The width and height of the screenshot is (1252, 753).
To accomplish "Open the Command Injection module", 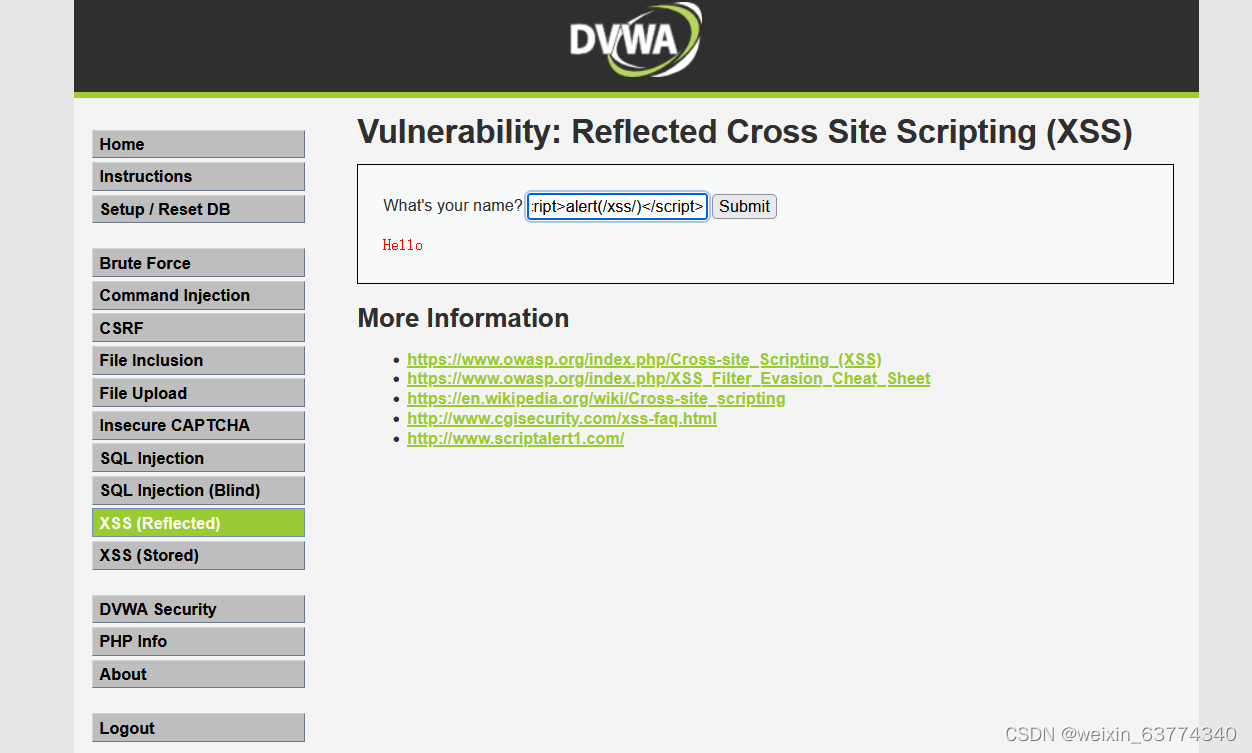I will [x=198, y=295].
